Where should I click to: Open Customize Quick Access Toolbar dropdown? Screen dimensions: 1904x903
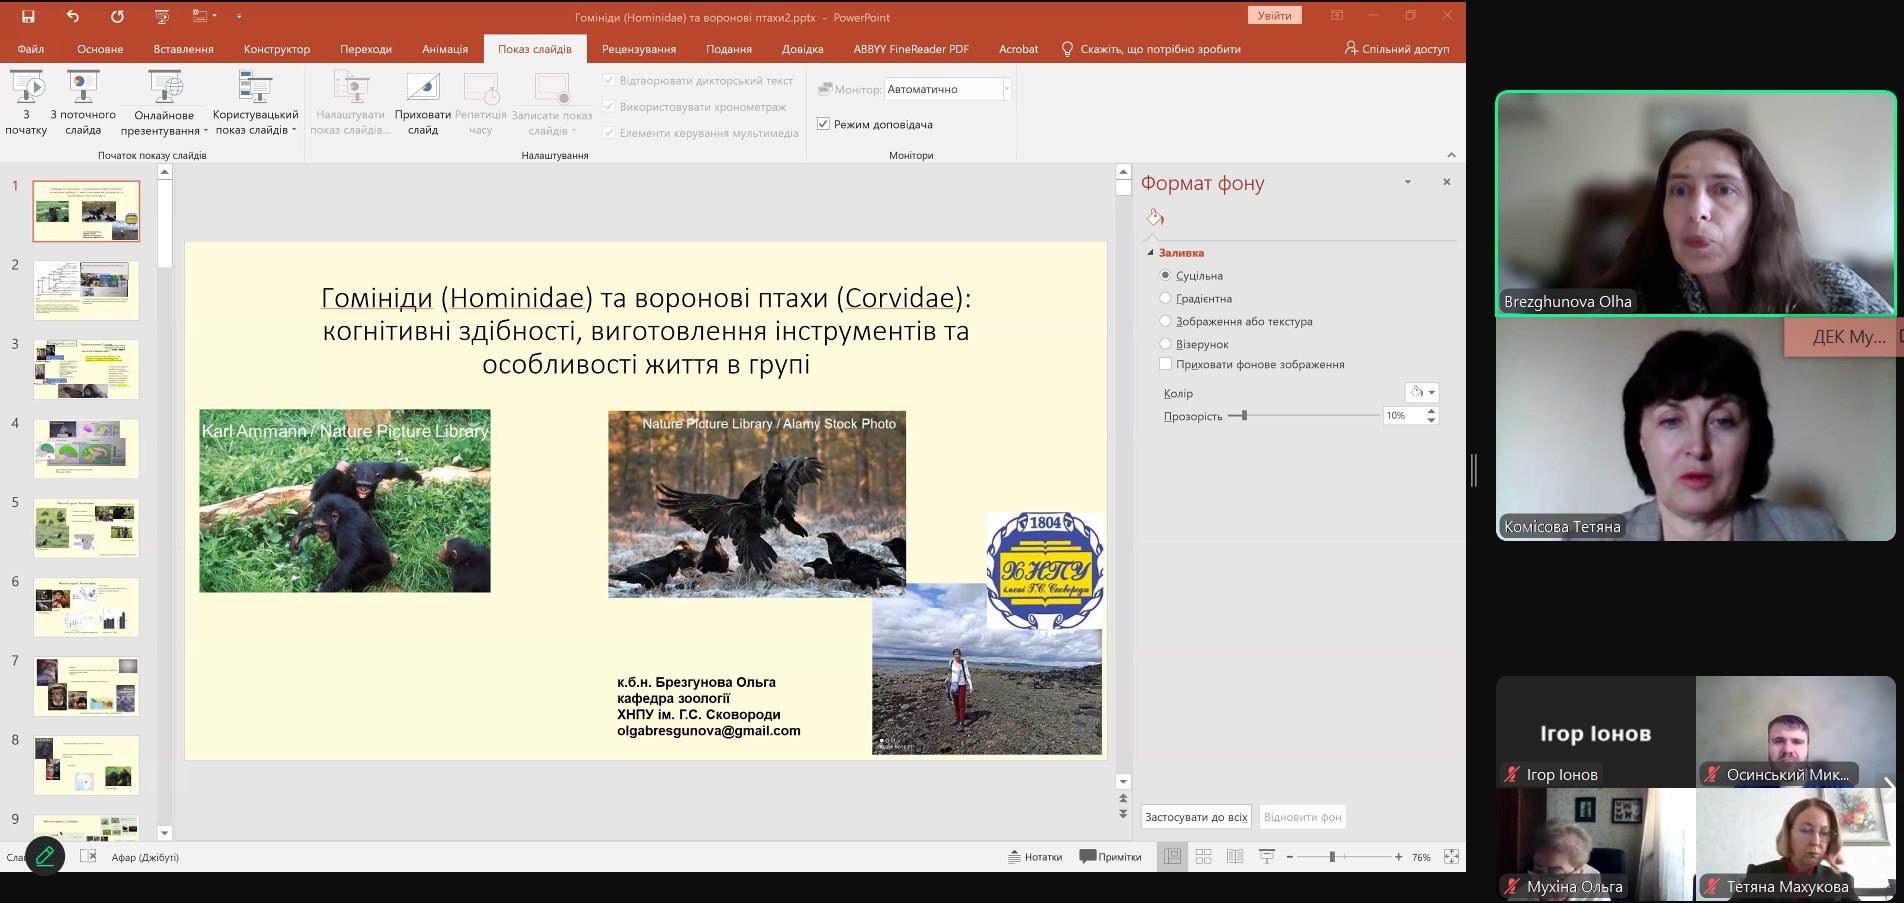click(239, 16)
